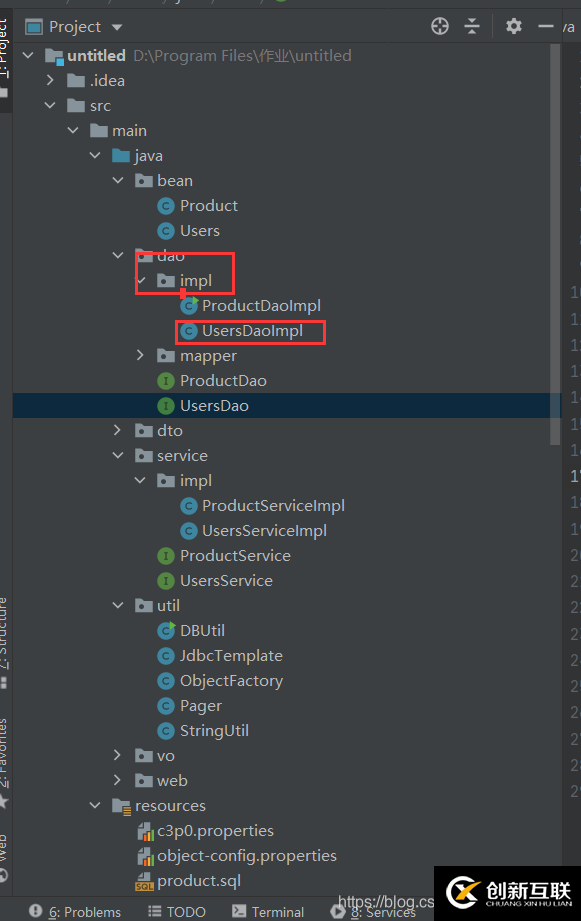Open the Project view dropdown arrow
This screenshot has width=581, height=921.
(117, 27)
